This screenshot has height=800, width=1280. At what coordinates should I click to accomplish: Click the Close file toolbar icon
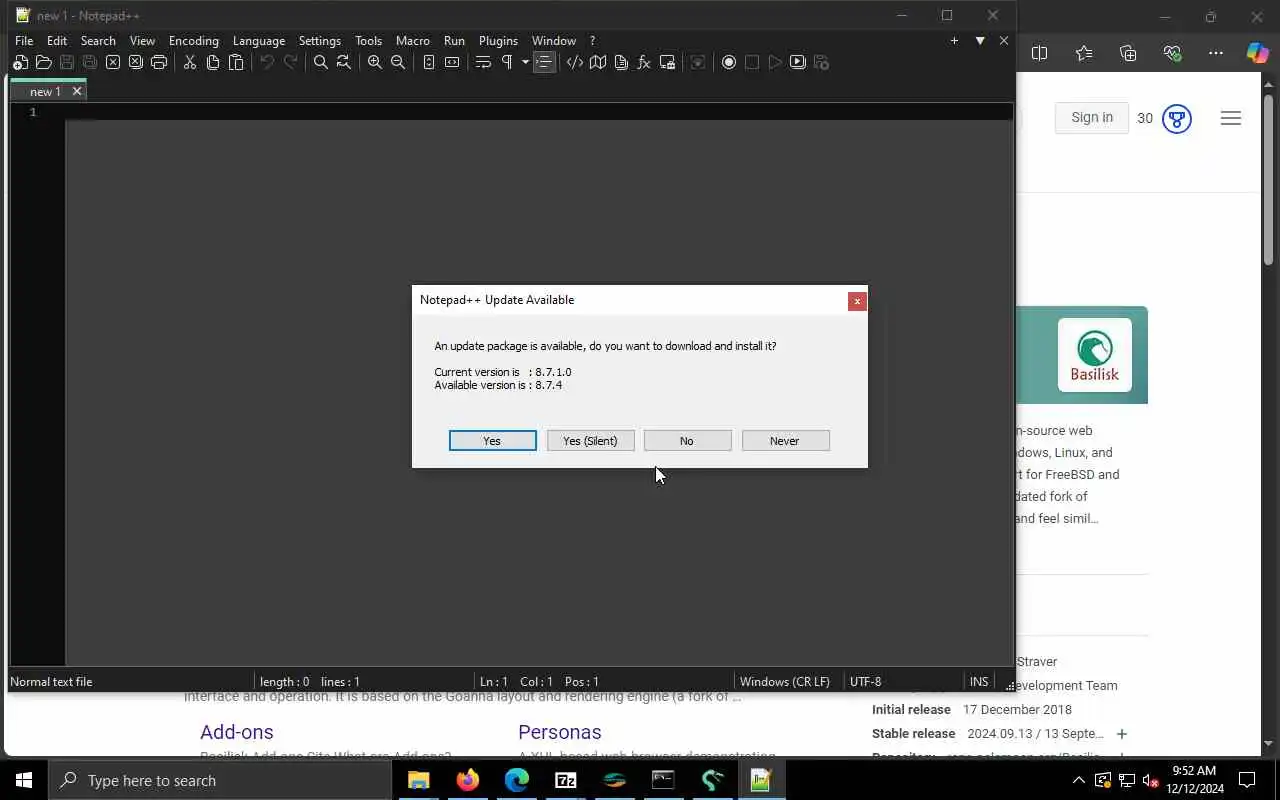point(113,62)
